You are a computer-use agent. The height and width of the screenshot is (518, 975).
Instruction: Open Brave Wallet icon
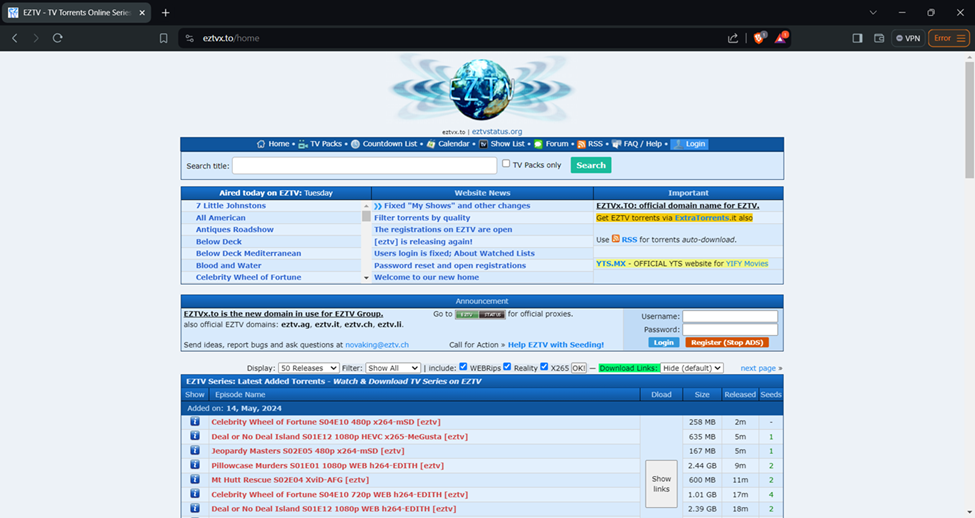tap(879, 38)
